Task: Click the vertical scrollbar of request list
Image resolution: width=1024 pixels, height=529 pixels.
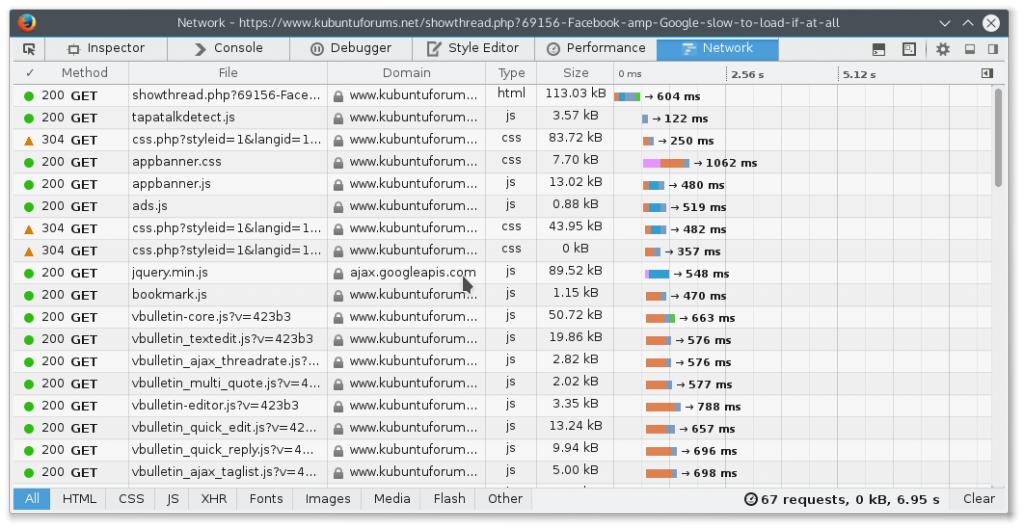Action: (997, 138)
